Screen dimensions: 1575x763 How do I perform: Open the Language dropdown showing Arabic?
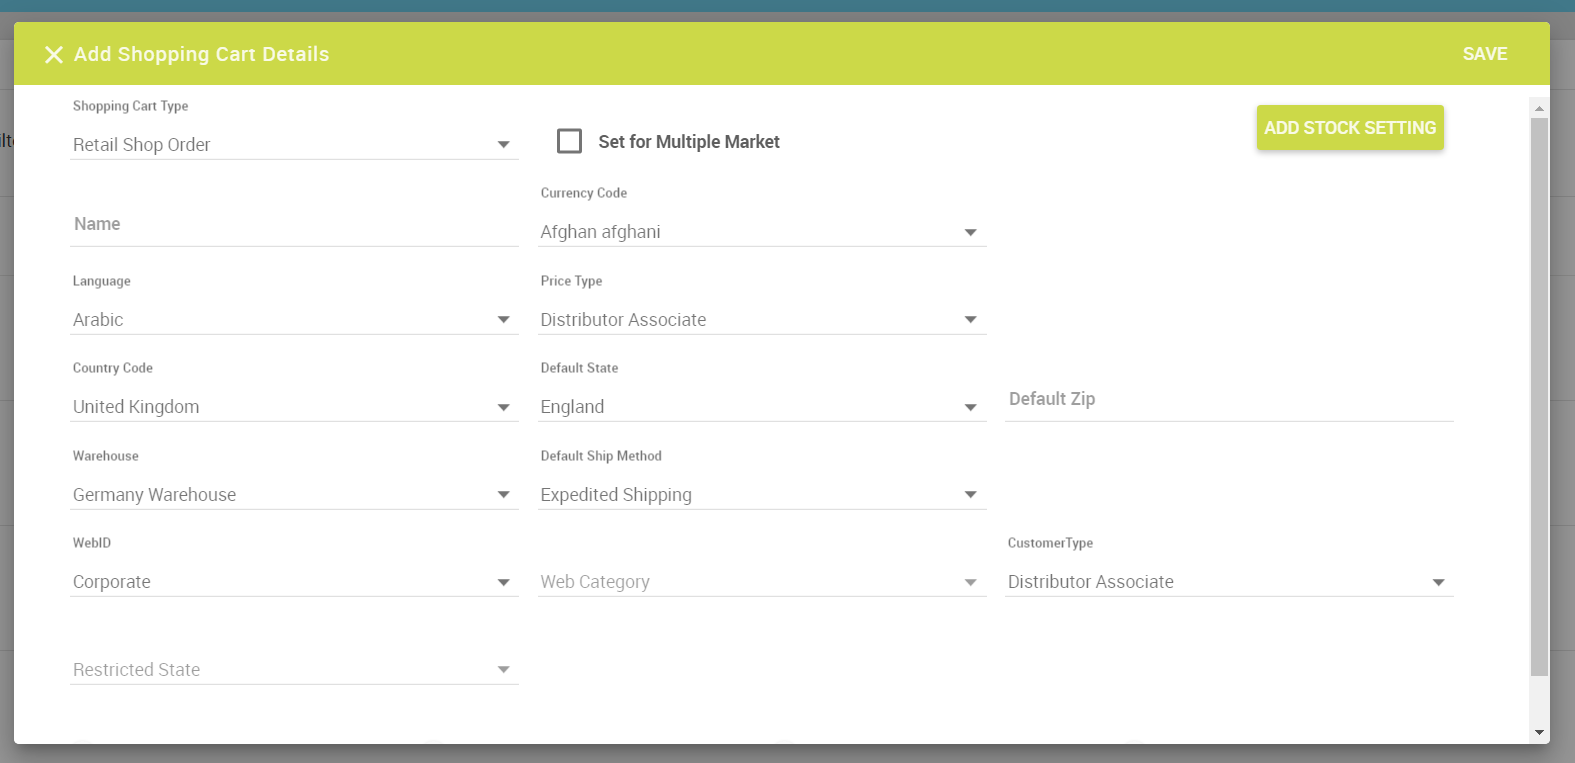coord(293,320)
